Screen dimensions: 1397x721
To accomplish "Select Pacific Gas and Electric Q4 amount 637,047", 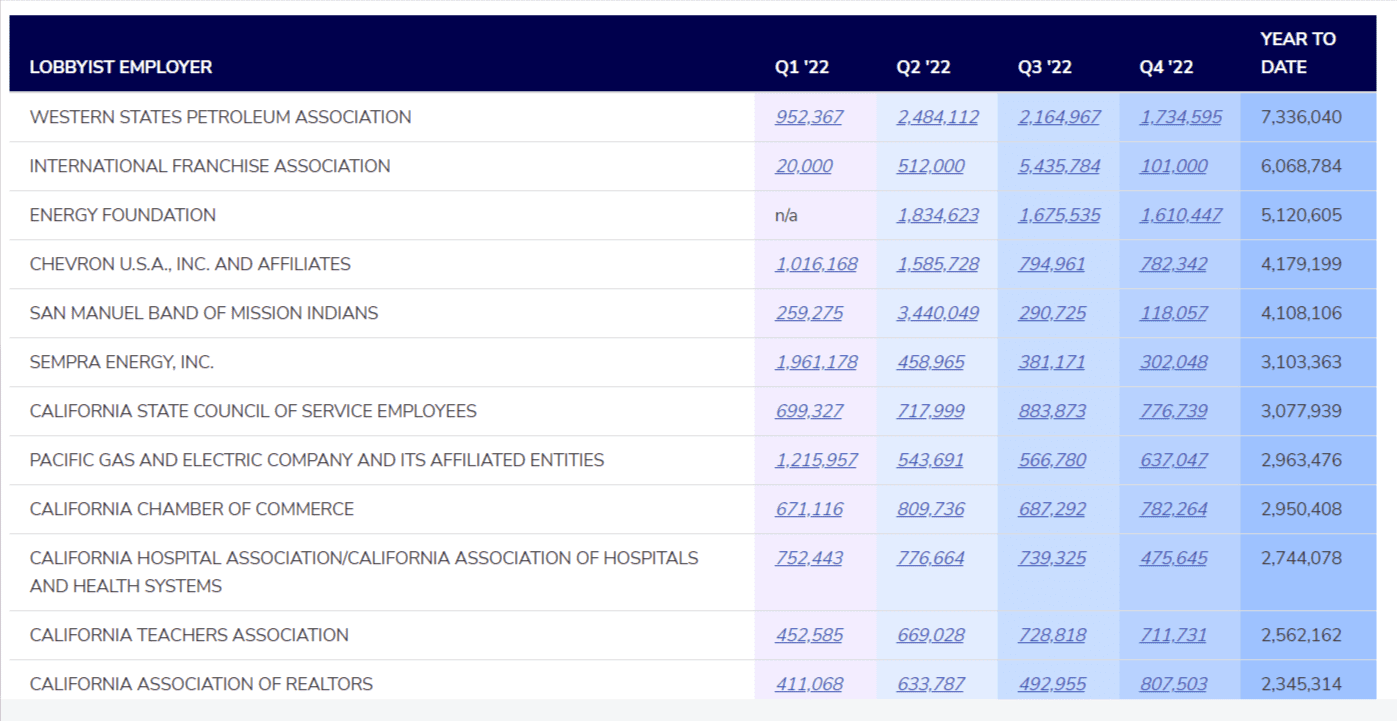I will click(x=1173, y=460).
